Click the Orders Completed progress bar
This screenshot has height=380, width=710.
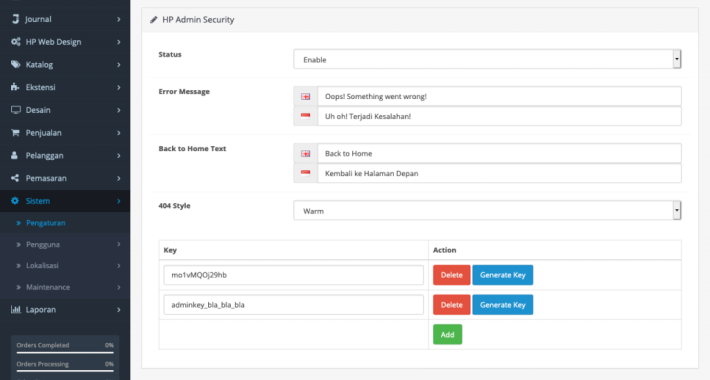(65, 352)
